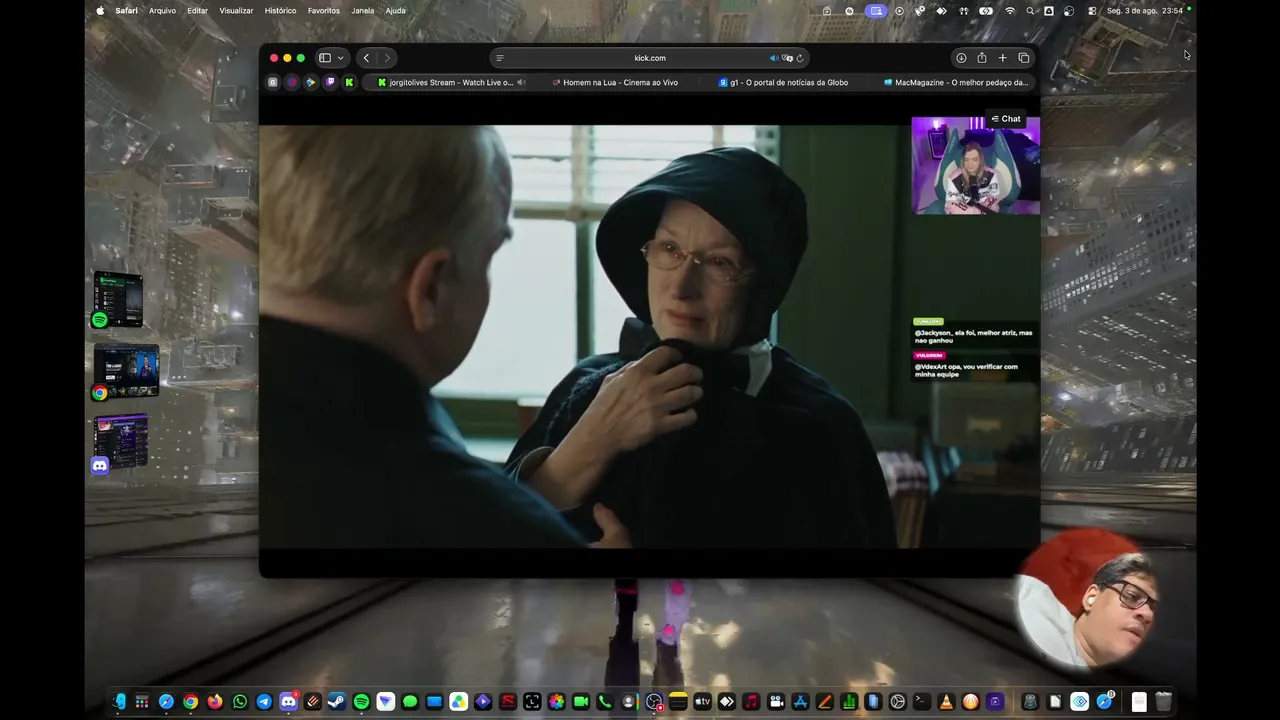Open the Trash in the Dock
The image size is (1280, 720).
1163,702
